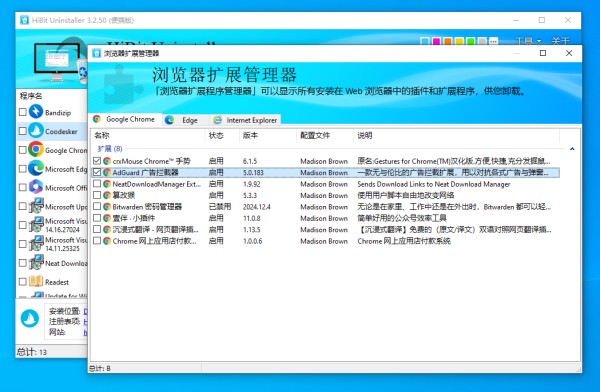
Task: Tick the 沉浸式翻译 extension checkbox
Action: click(x=97, y=229)
